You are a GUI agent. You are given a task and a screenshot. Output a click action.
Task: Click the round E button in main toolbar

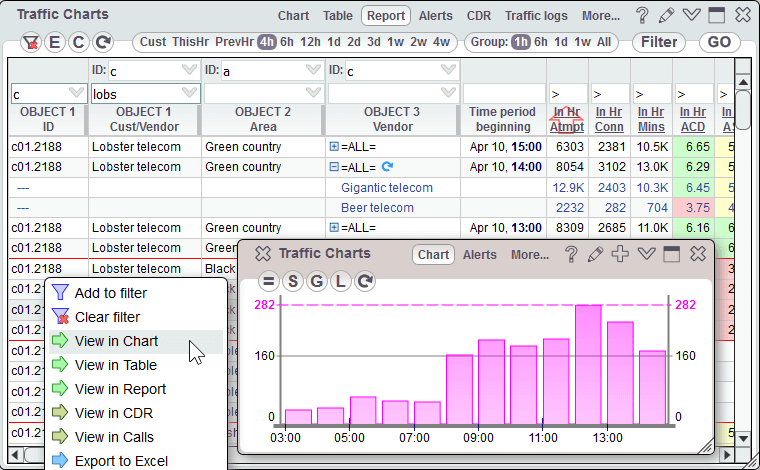point(54,42)
